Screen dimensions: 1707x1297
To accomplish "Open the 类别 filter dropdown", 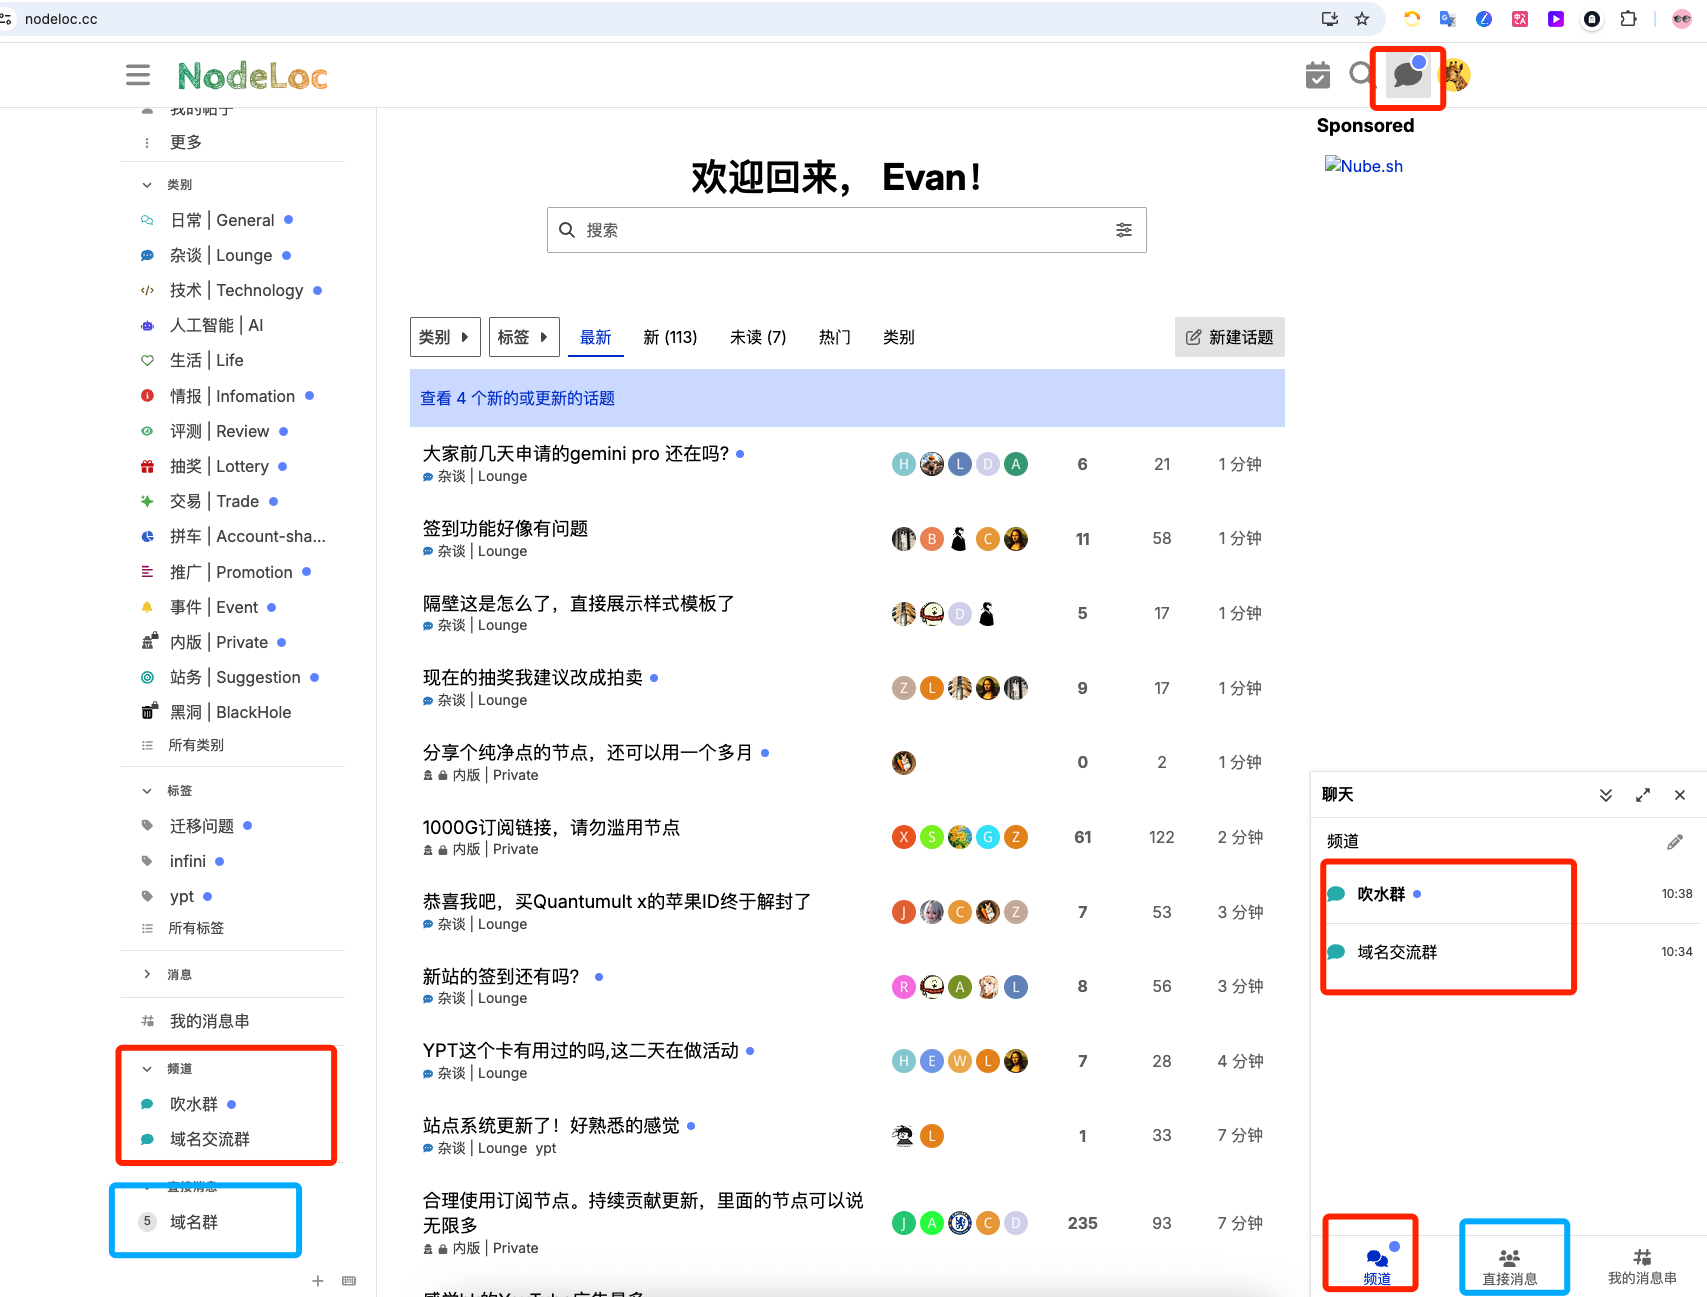I will point(445,337).
